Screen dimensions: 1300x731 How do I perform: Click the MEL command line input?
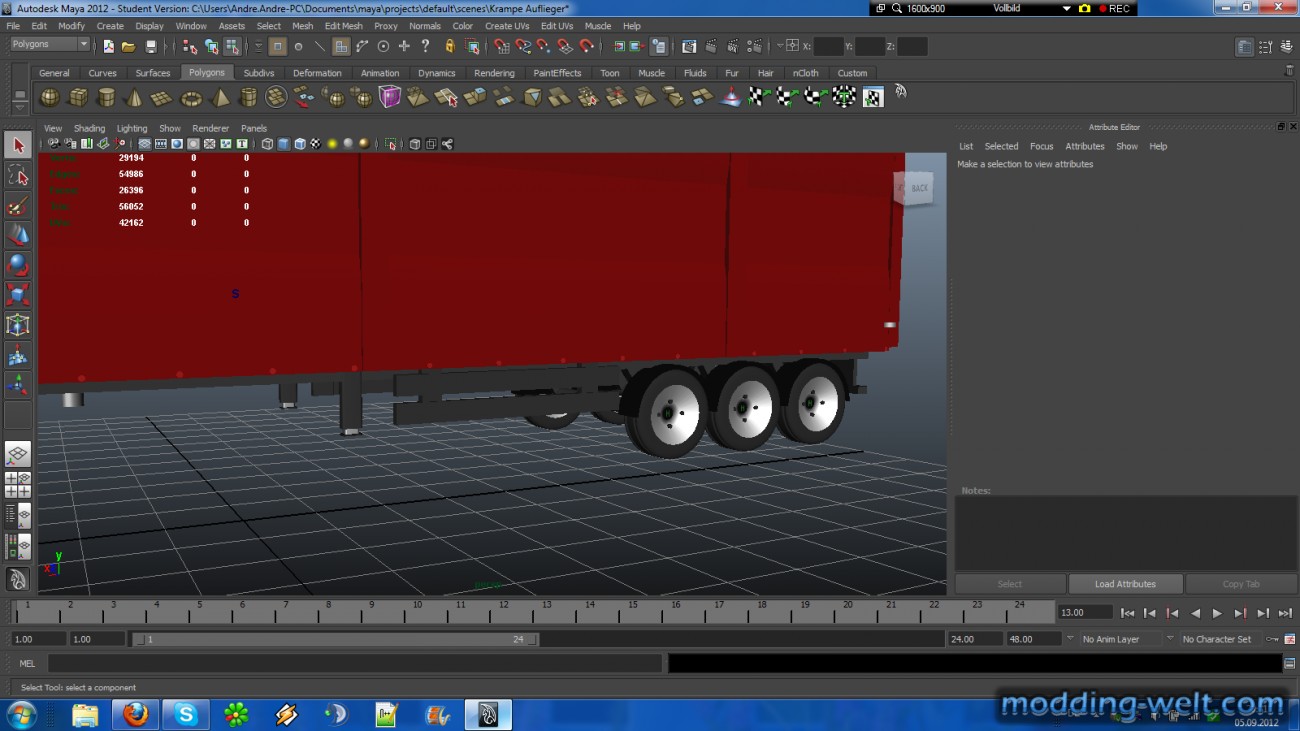pos(355,663)
